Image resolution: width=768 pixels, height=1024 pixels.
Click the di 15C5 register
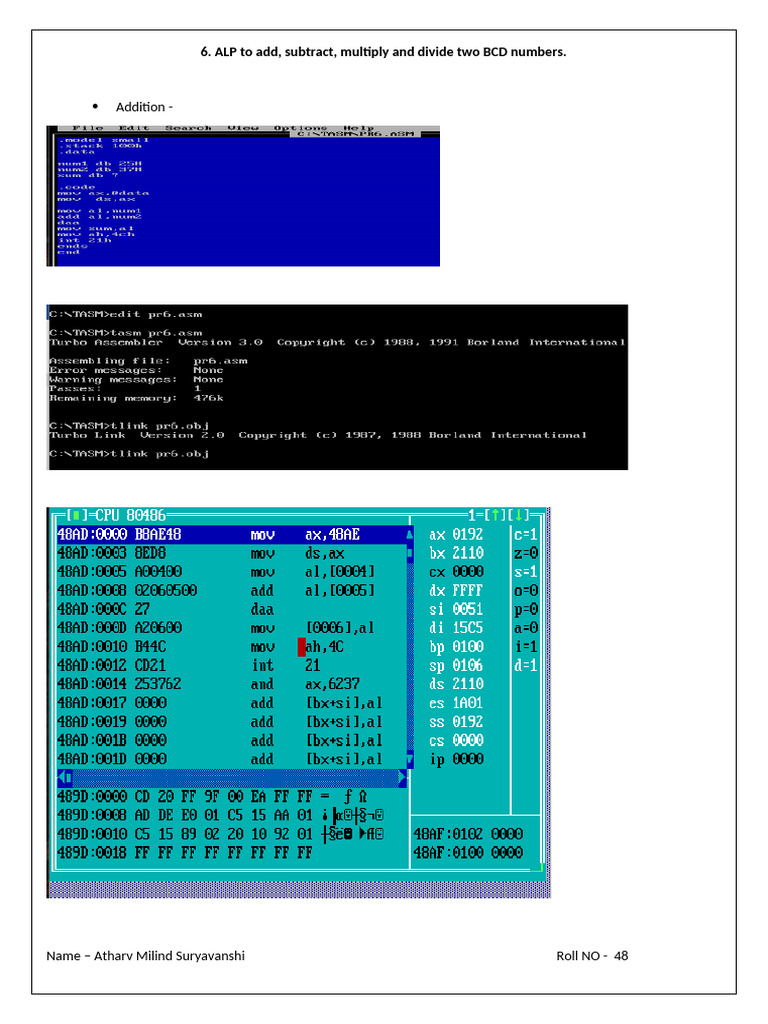coord(456,628)
